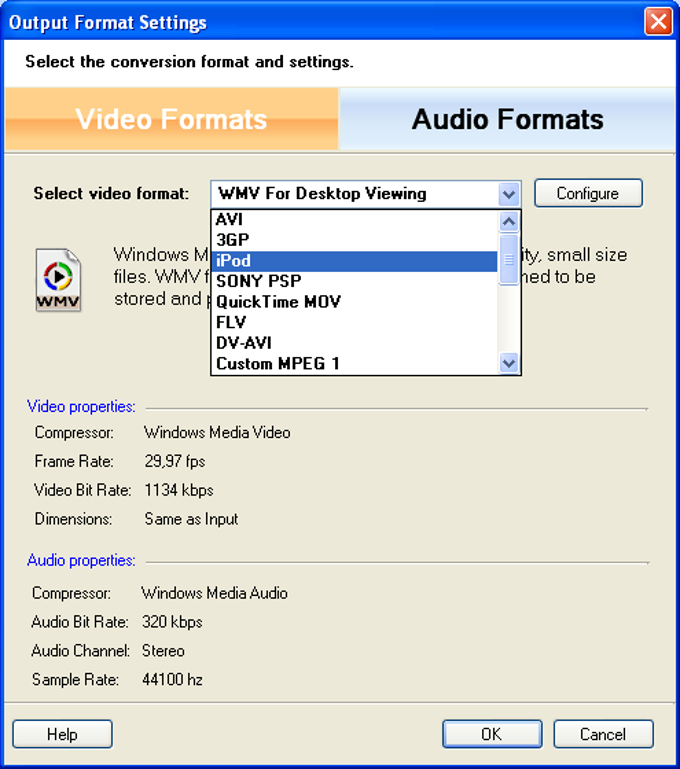Click the list scrollbar up arrow

coord(508,222)
